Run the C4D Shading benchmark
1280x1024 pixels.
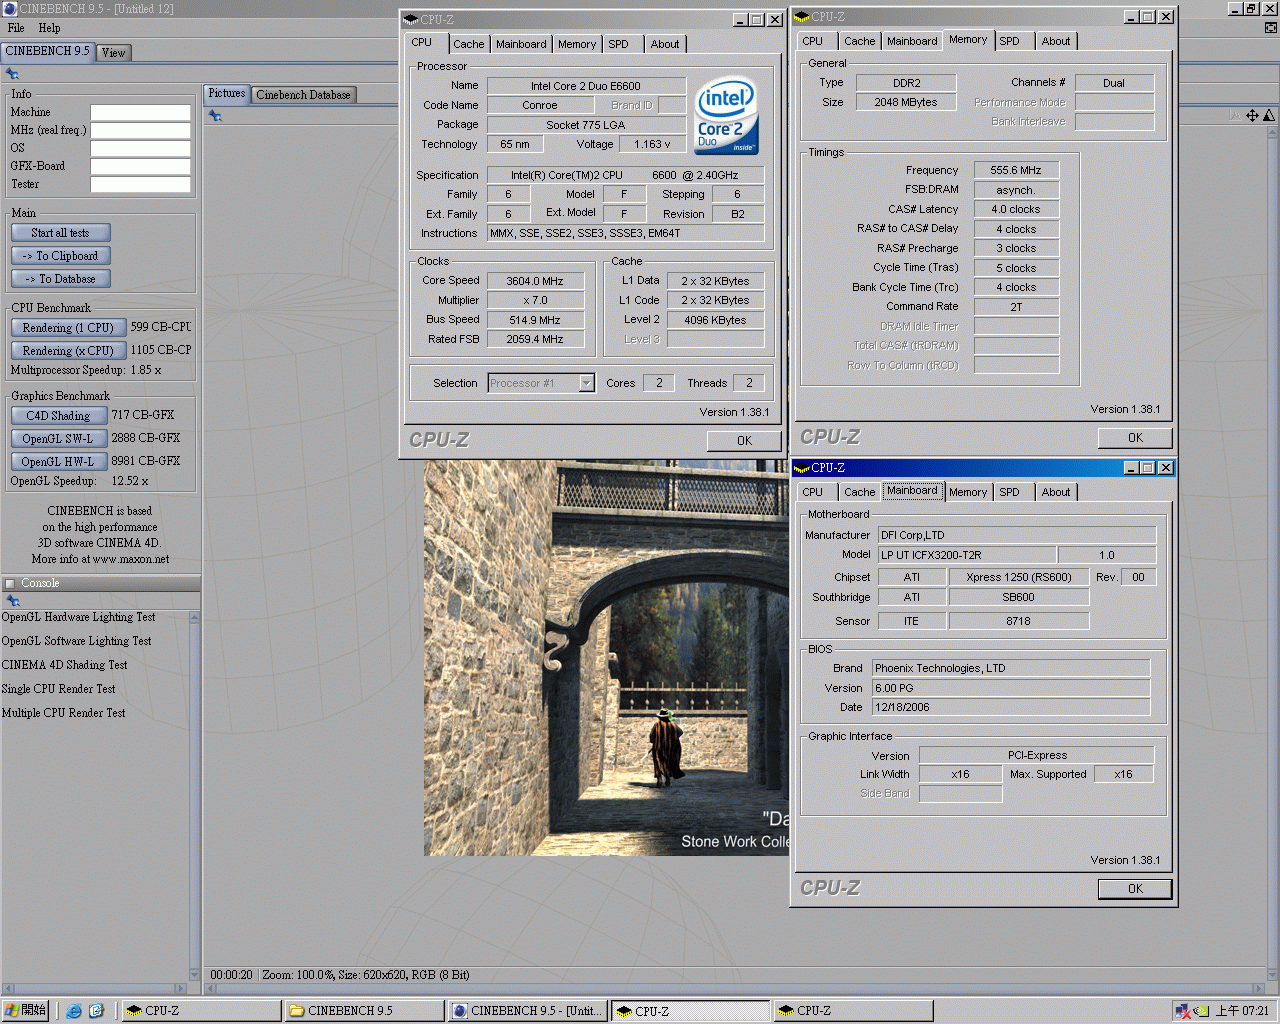pyautogui.click(x=58, y=416)
